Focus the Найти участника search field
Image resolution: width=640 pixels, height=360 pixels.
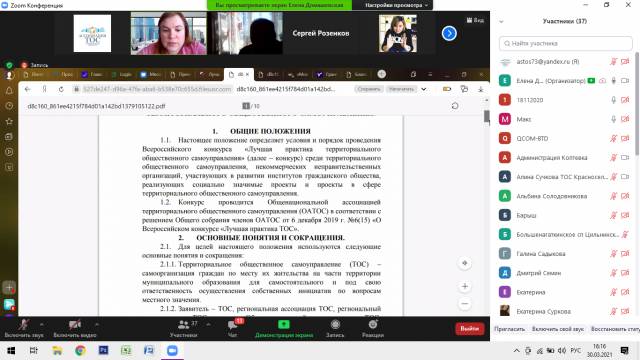tap(566, 43)
